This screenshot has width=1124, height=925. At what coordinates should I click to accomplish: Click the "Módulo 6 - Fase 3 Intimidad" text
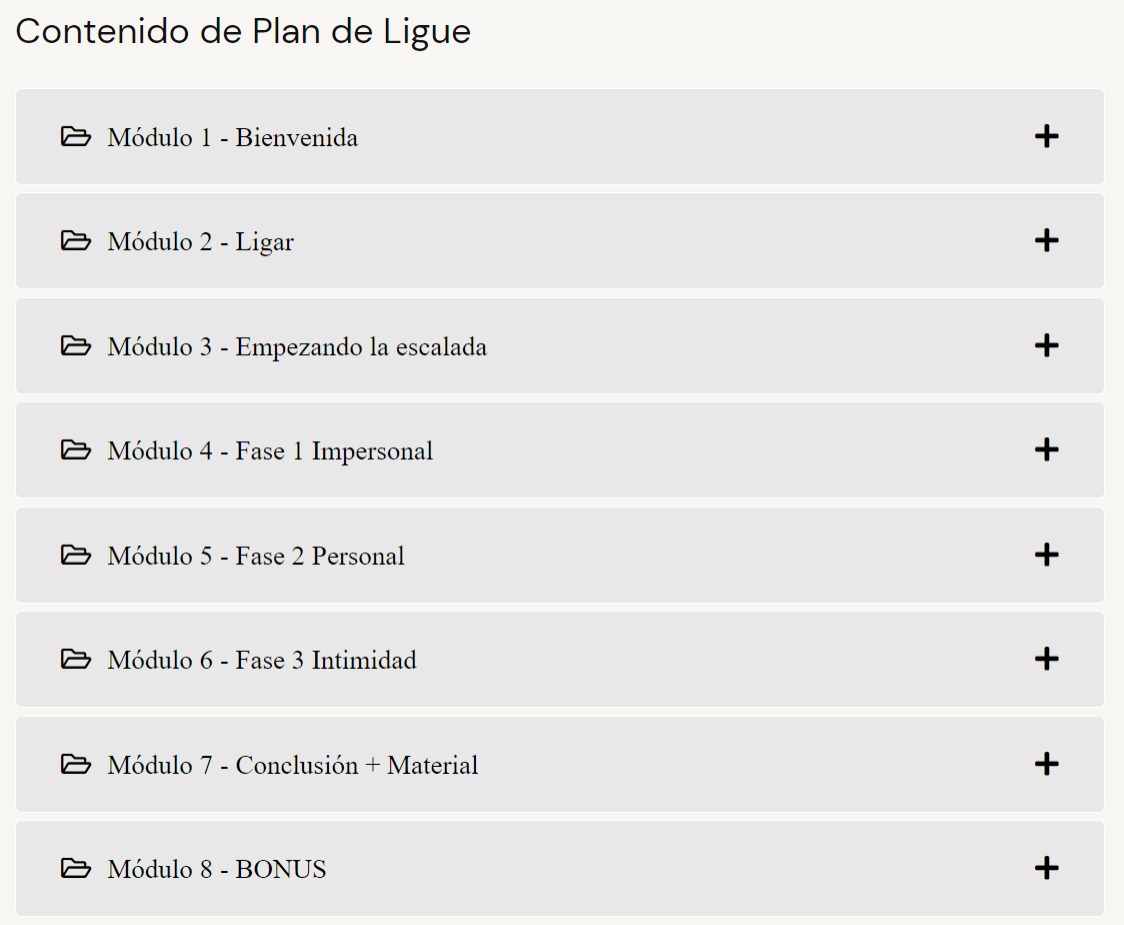(x=262, y=660)
